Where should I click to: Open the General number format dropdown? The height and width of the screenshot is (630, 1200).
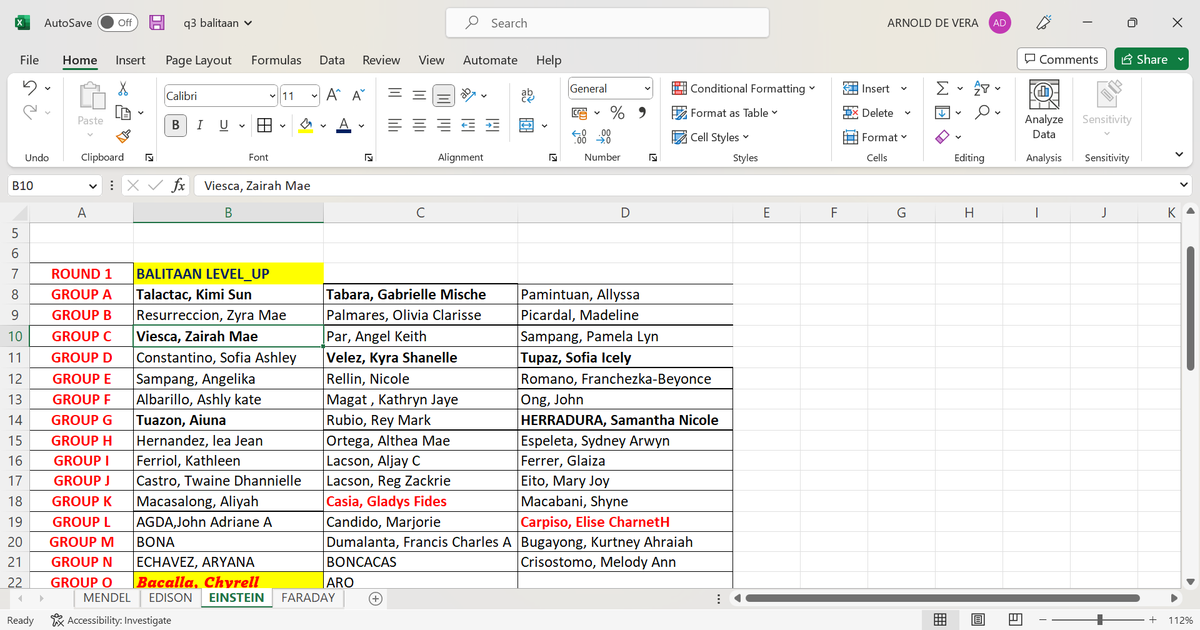(x=647, y=88)
